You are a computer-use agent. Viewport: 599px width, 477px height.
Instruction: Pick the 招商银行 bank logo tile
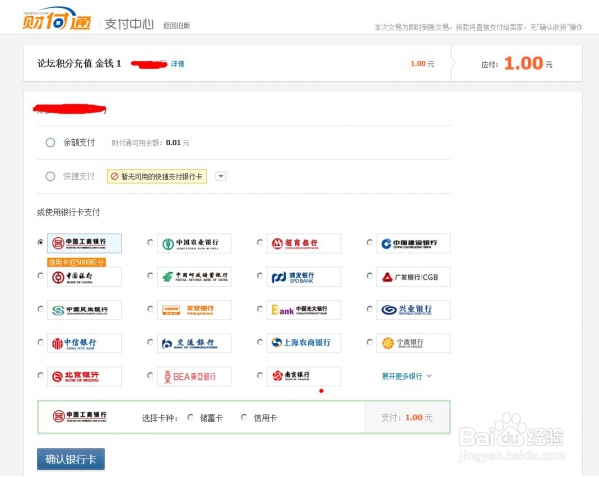click(x=304, y=243)
